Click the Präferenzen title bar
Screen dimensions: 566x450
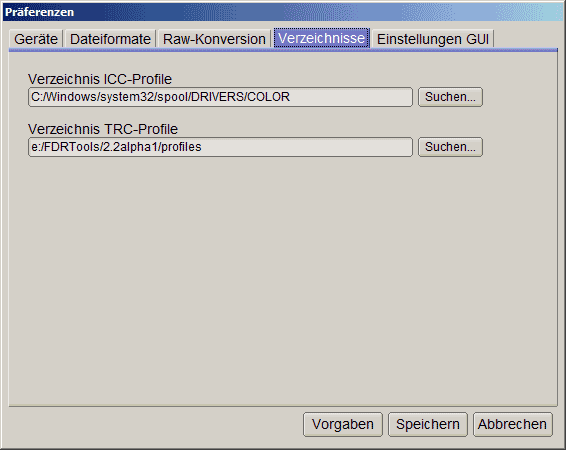(x=283, y=12)
